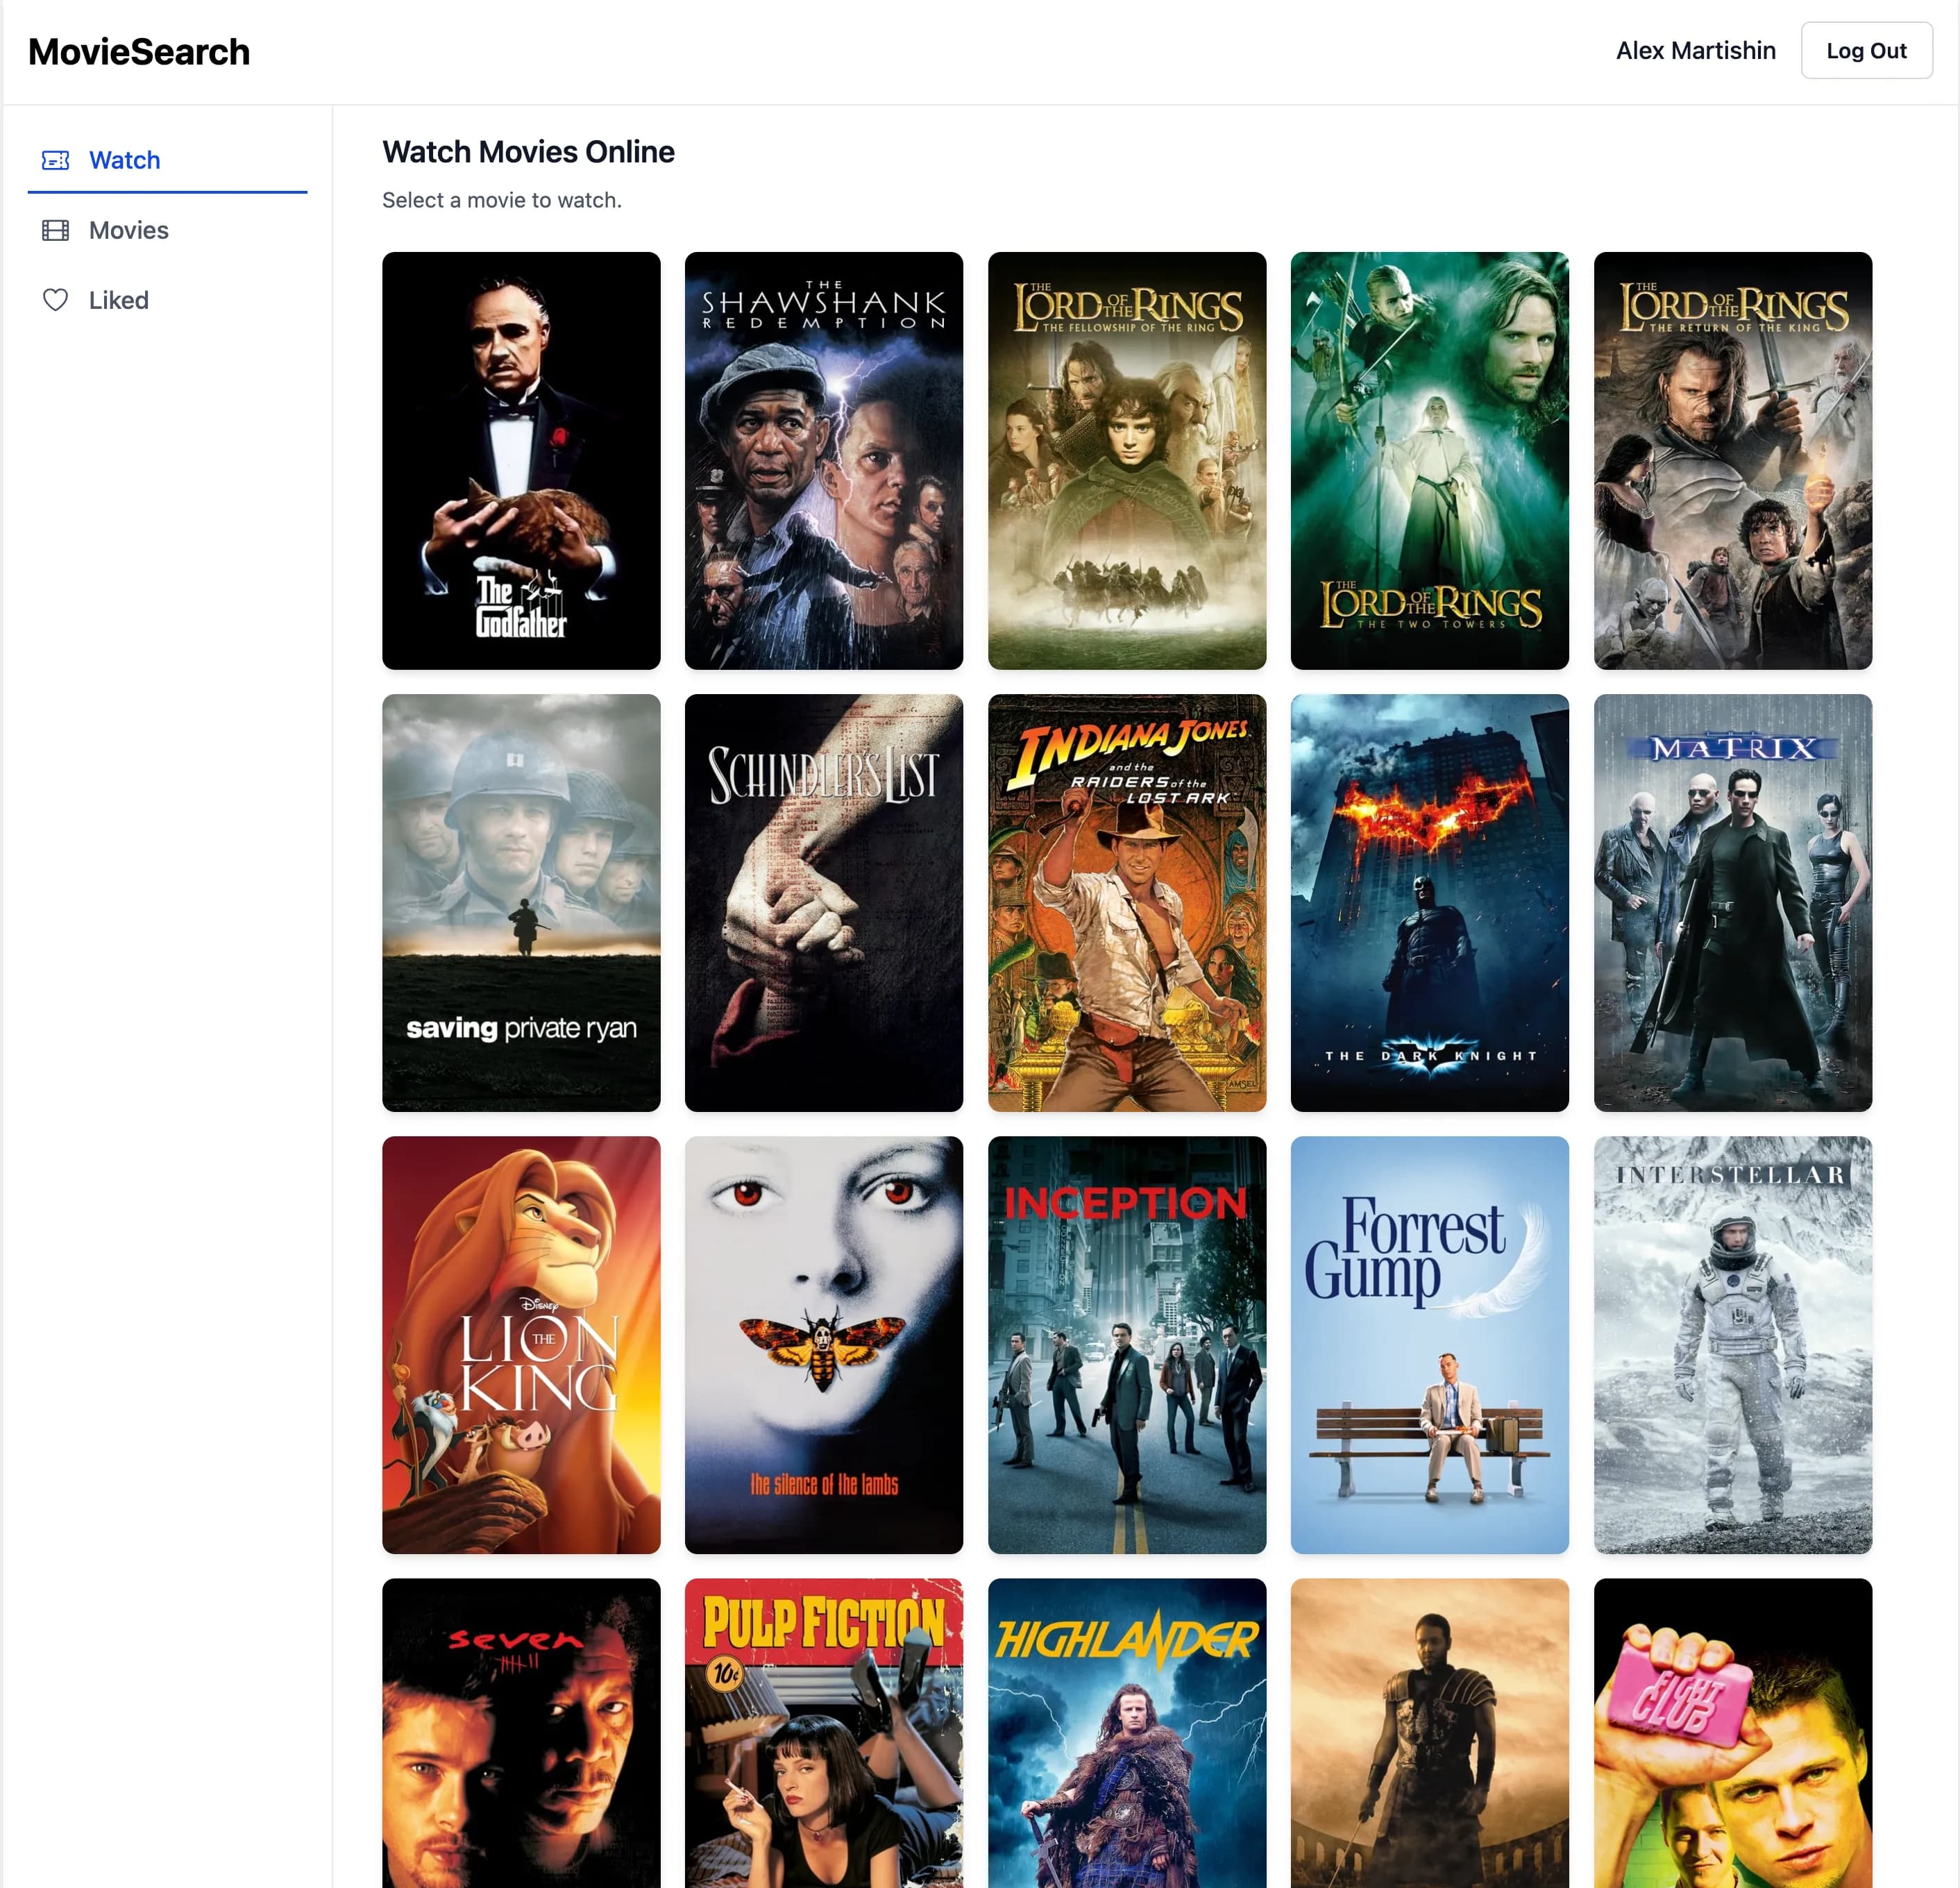Switch to the Movies sidebar tab
This screenshot has width=1960, height=1888.
tap(167, 230)
